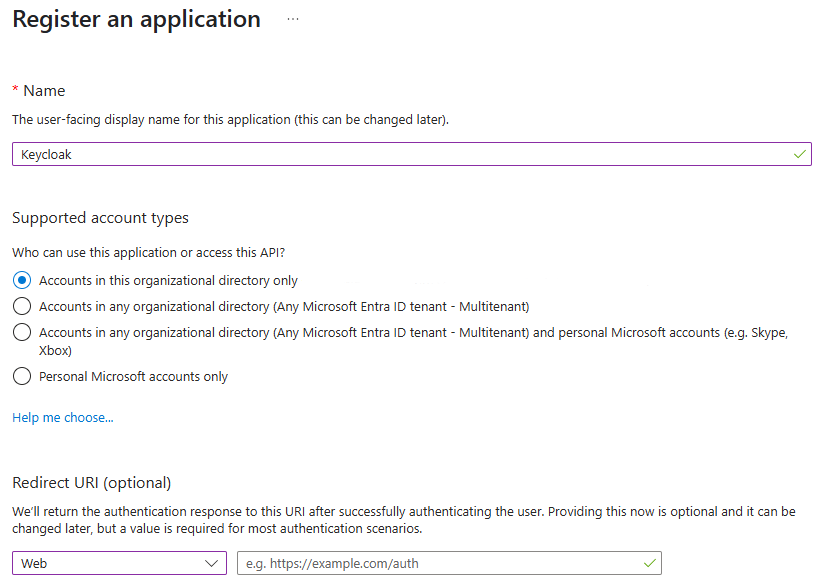
Task: Click the required 'Name' field label
Action: tap(44, 91)
